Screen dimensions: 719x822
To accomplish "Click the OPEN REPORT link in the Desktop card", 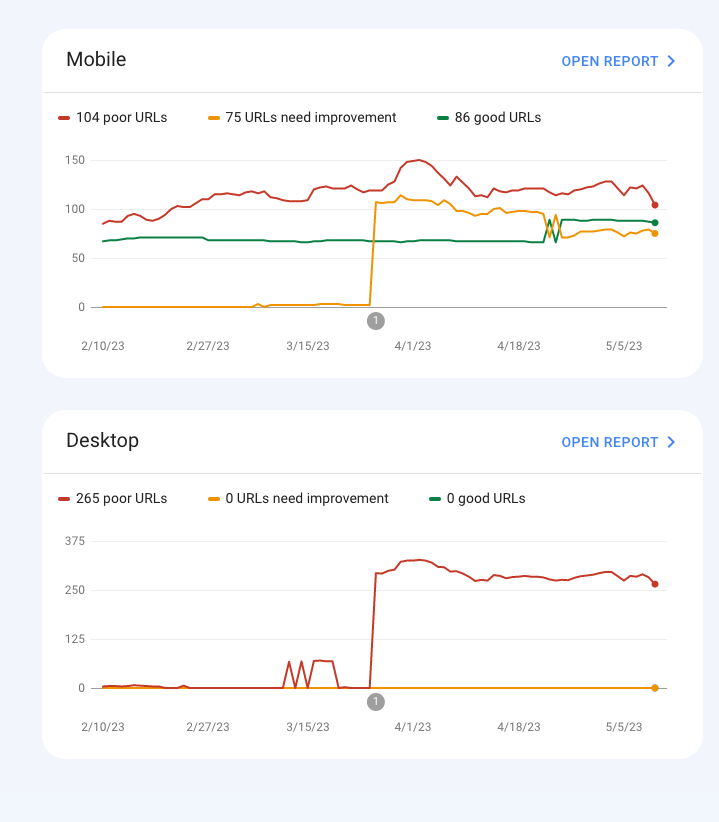I will coord(609,442).
